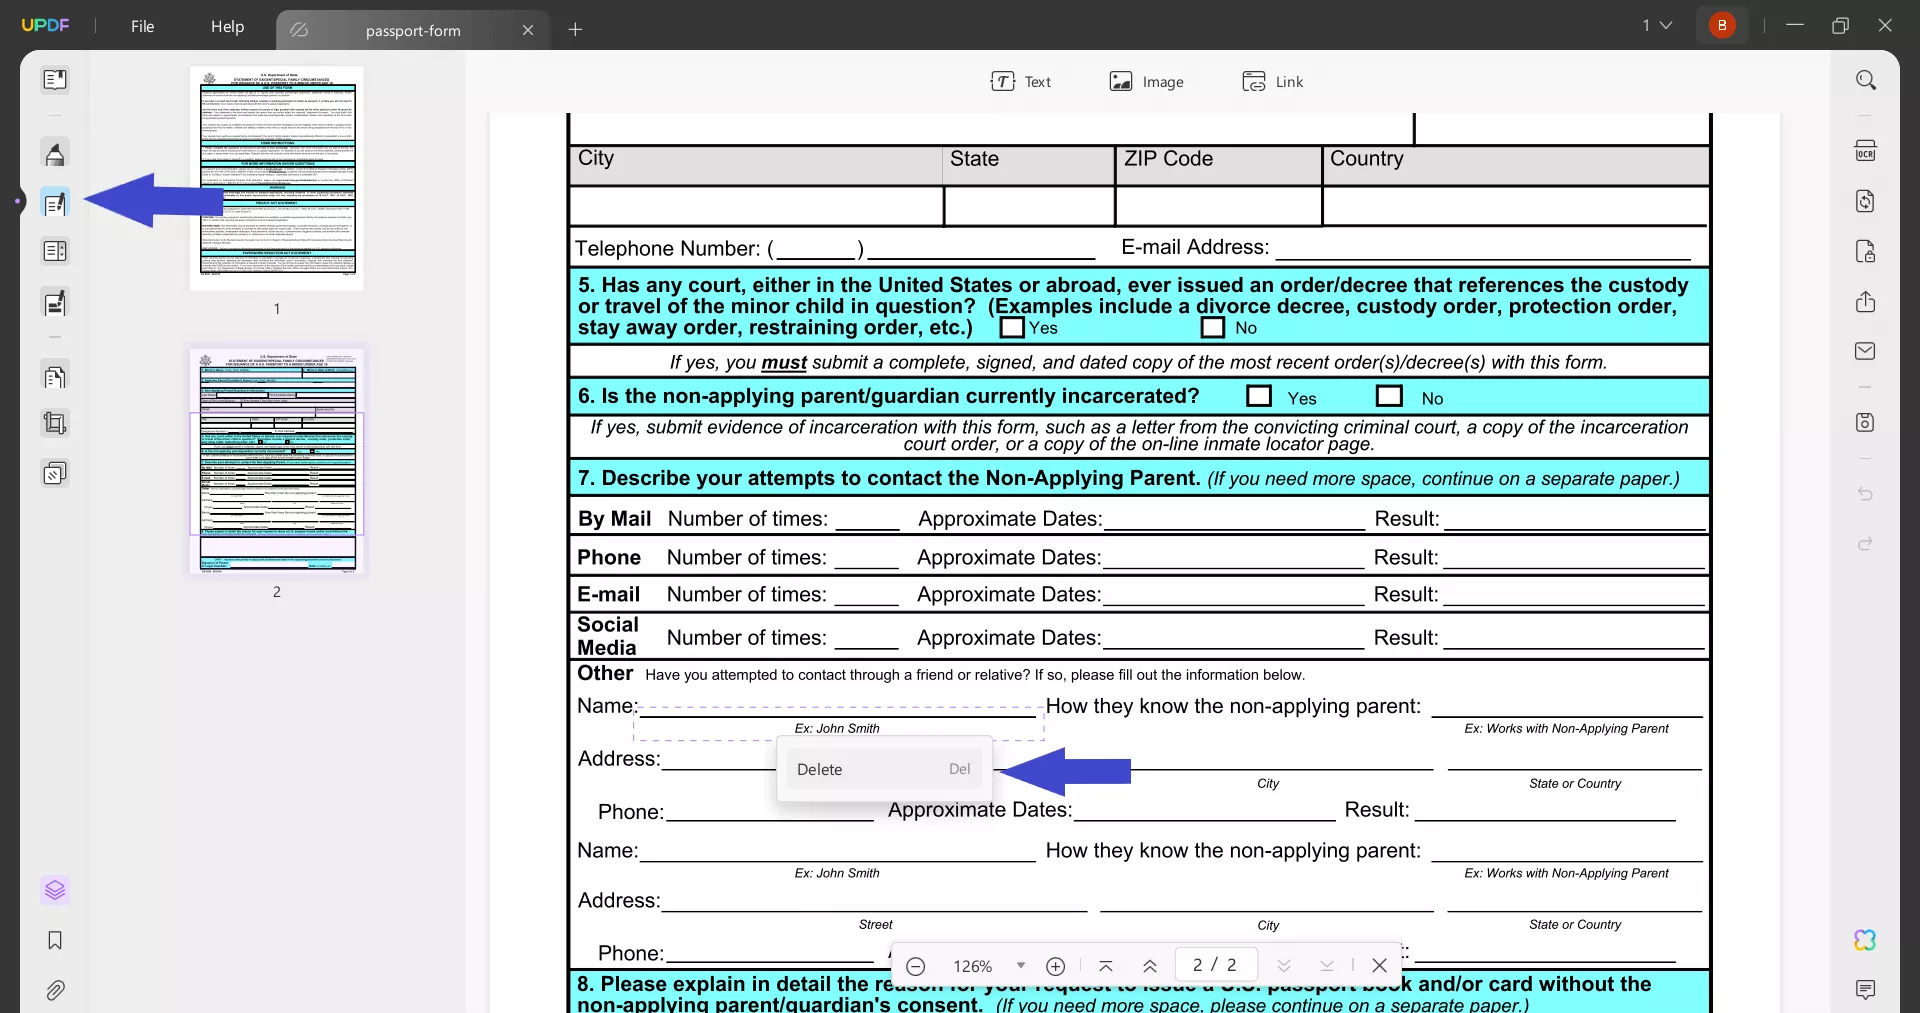
Task: Click the OCR recognize text icon
Action: click(1865, 151)
